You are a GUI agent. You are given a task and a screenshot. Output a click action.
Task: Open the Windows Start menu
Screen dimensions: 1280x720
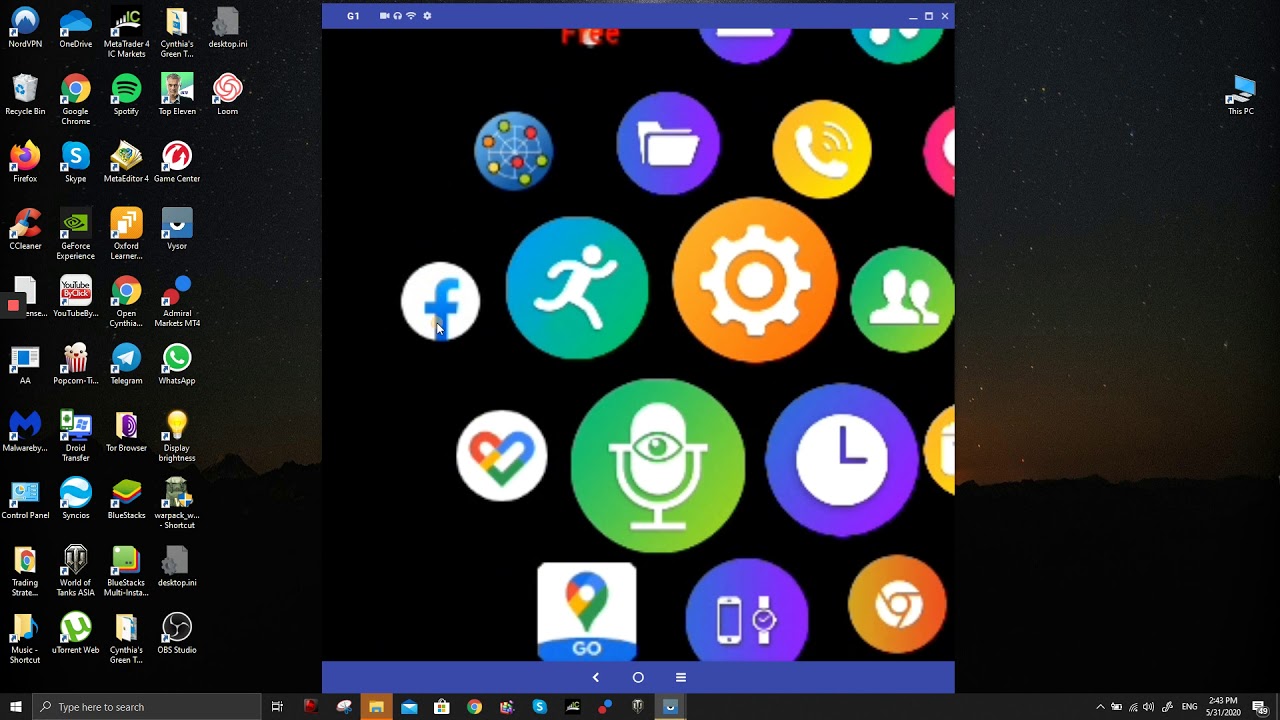(16, 707)
